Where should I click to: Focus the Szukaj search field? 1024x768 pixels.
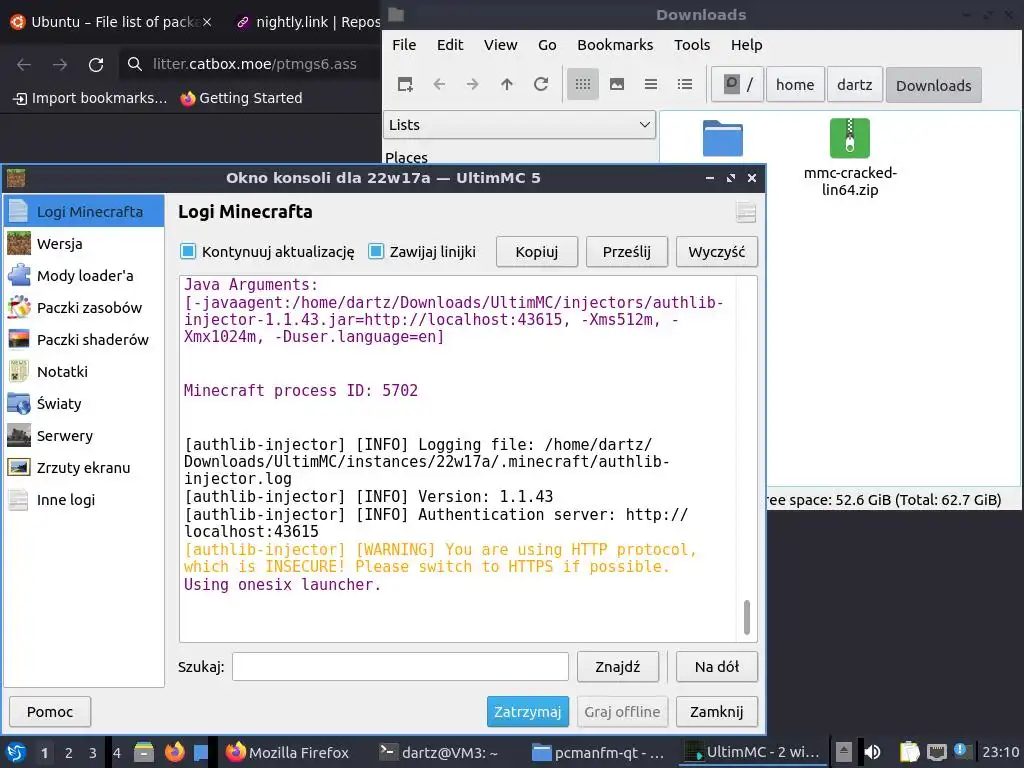coord(400,667)
